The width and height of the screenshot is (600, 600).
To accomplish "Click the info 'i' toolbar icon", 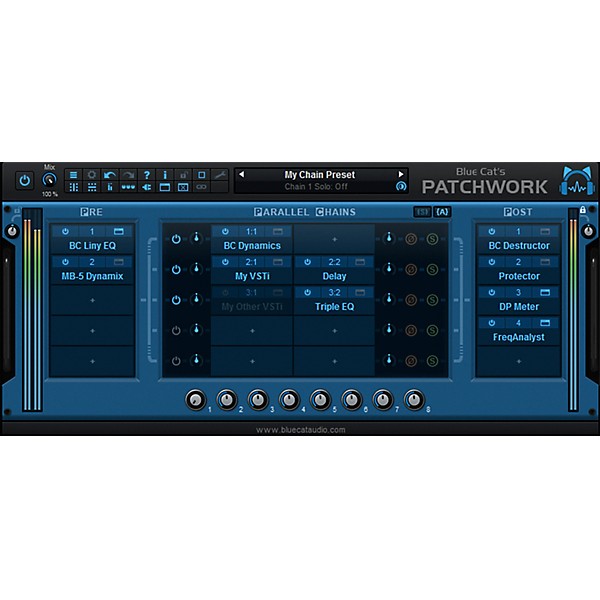I will coord(164,175).
